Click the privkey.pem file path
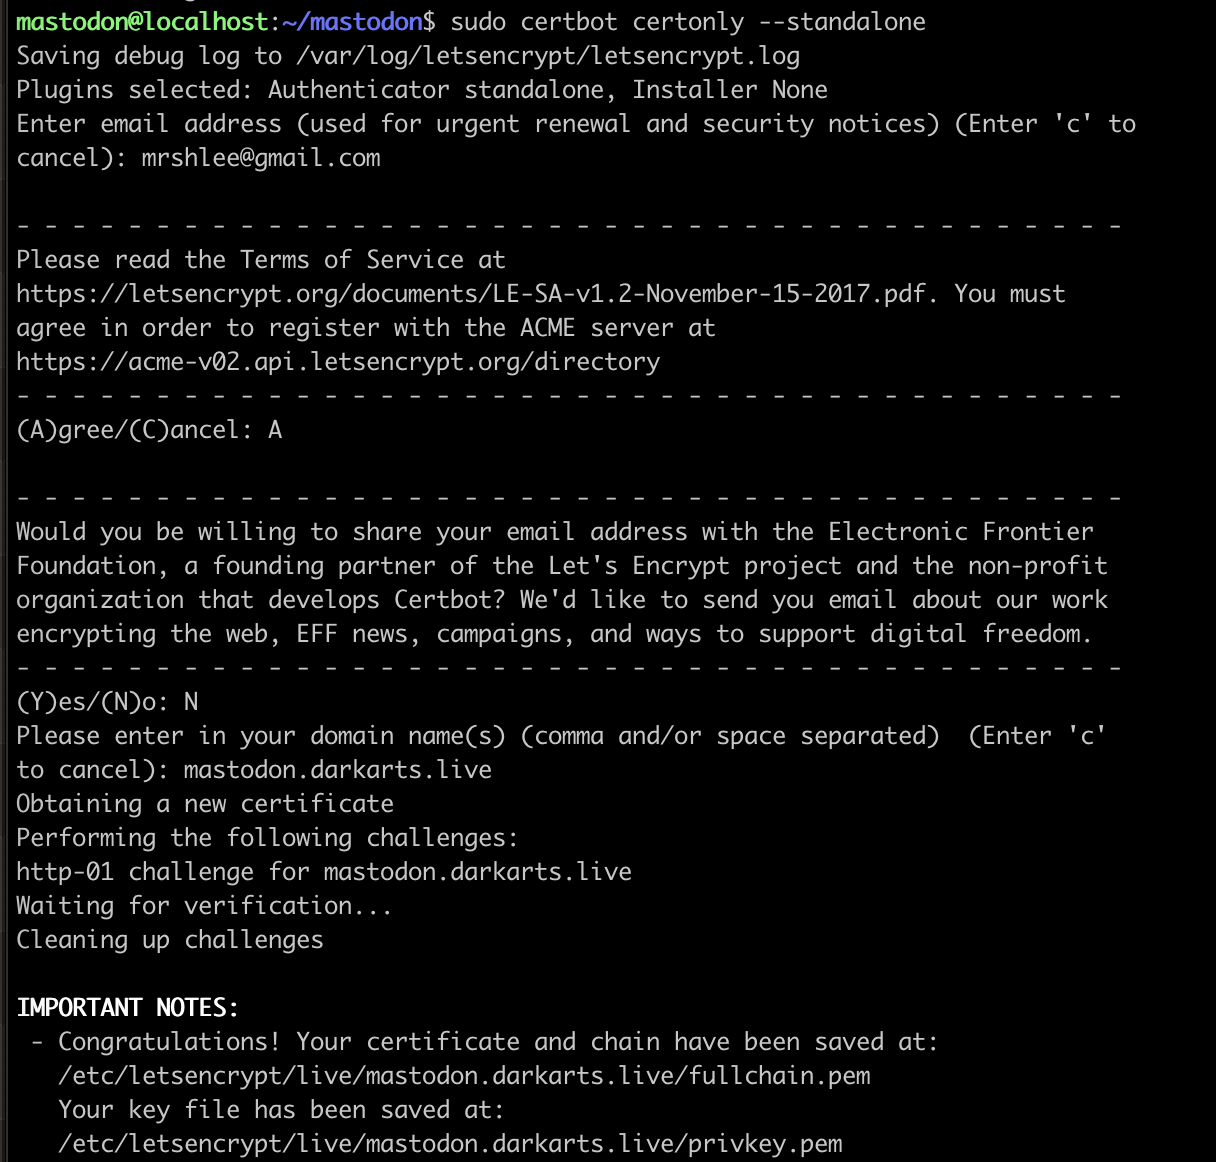Screen dimensions: 1216x1162 pyautogui.click(x=450, y=1144)
